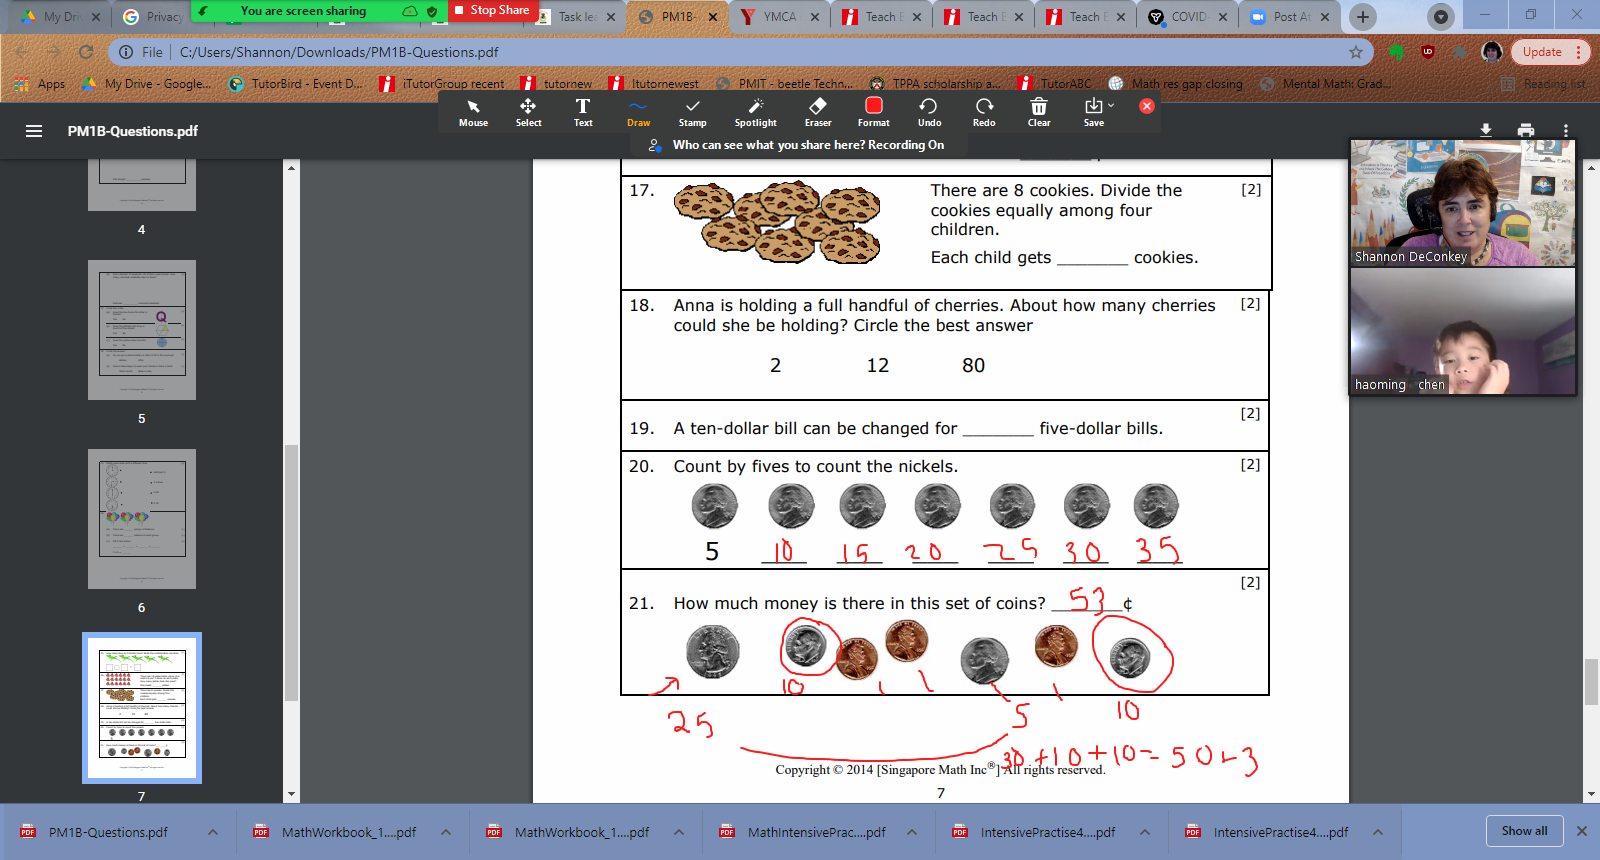Open the new tab plus button

[x=1362, y=17]
